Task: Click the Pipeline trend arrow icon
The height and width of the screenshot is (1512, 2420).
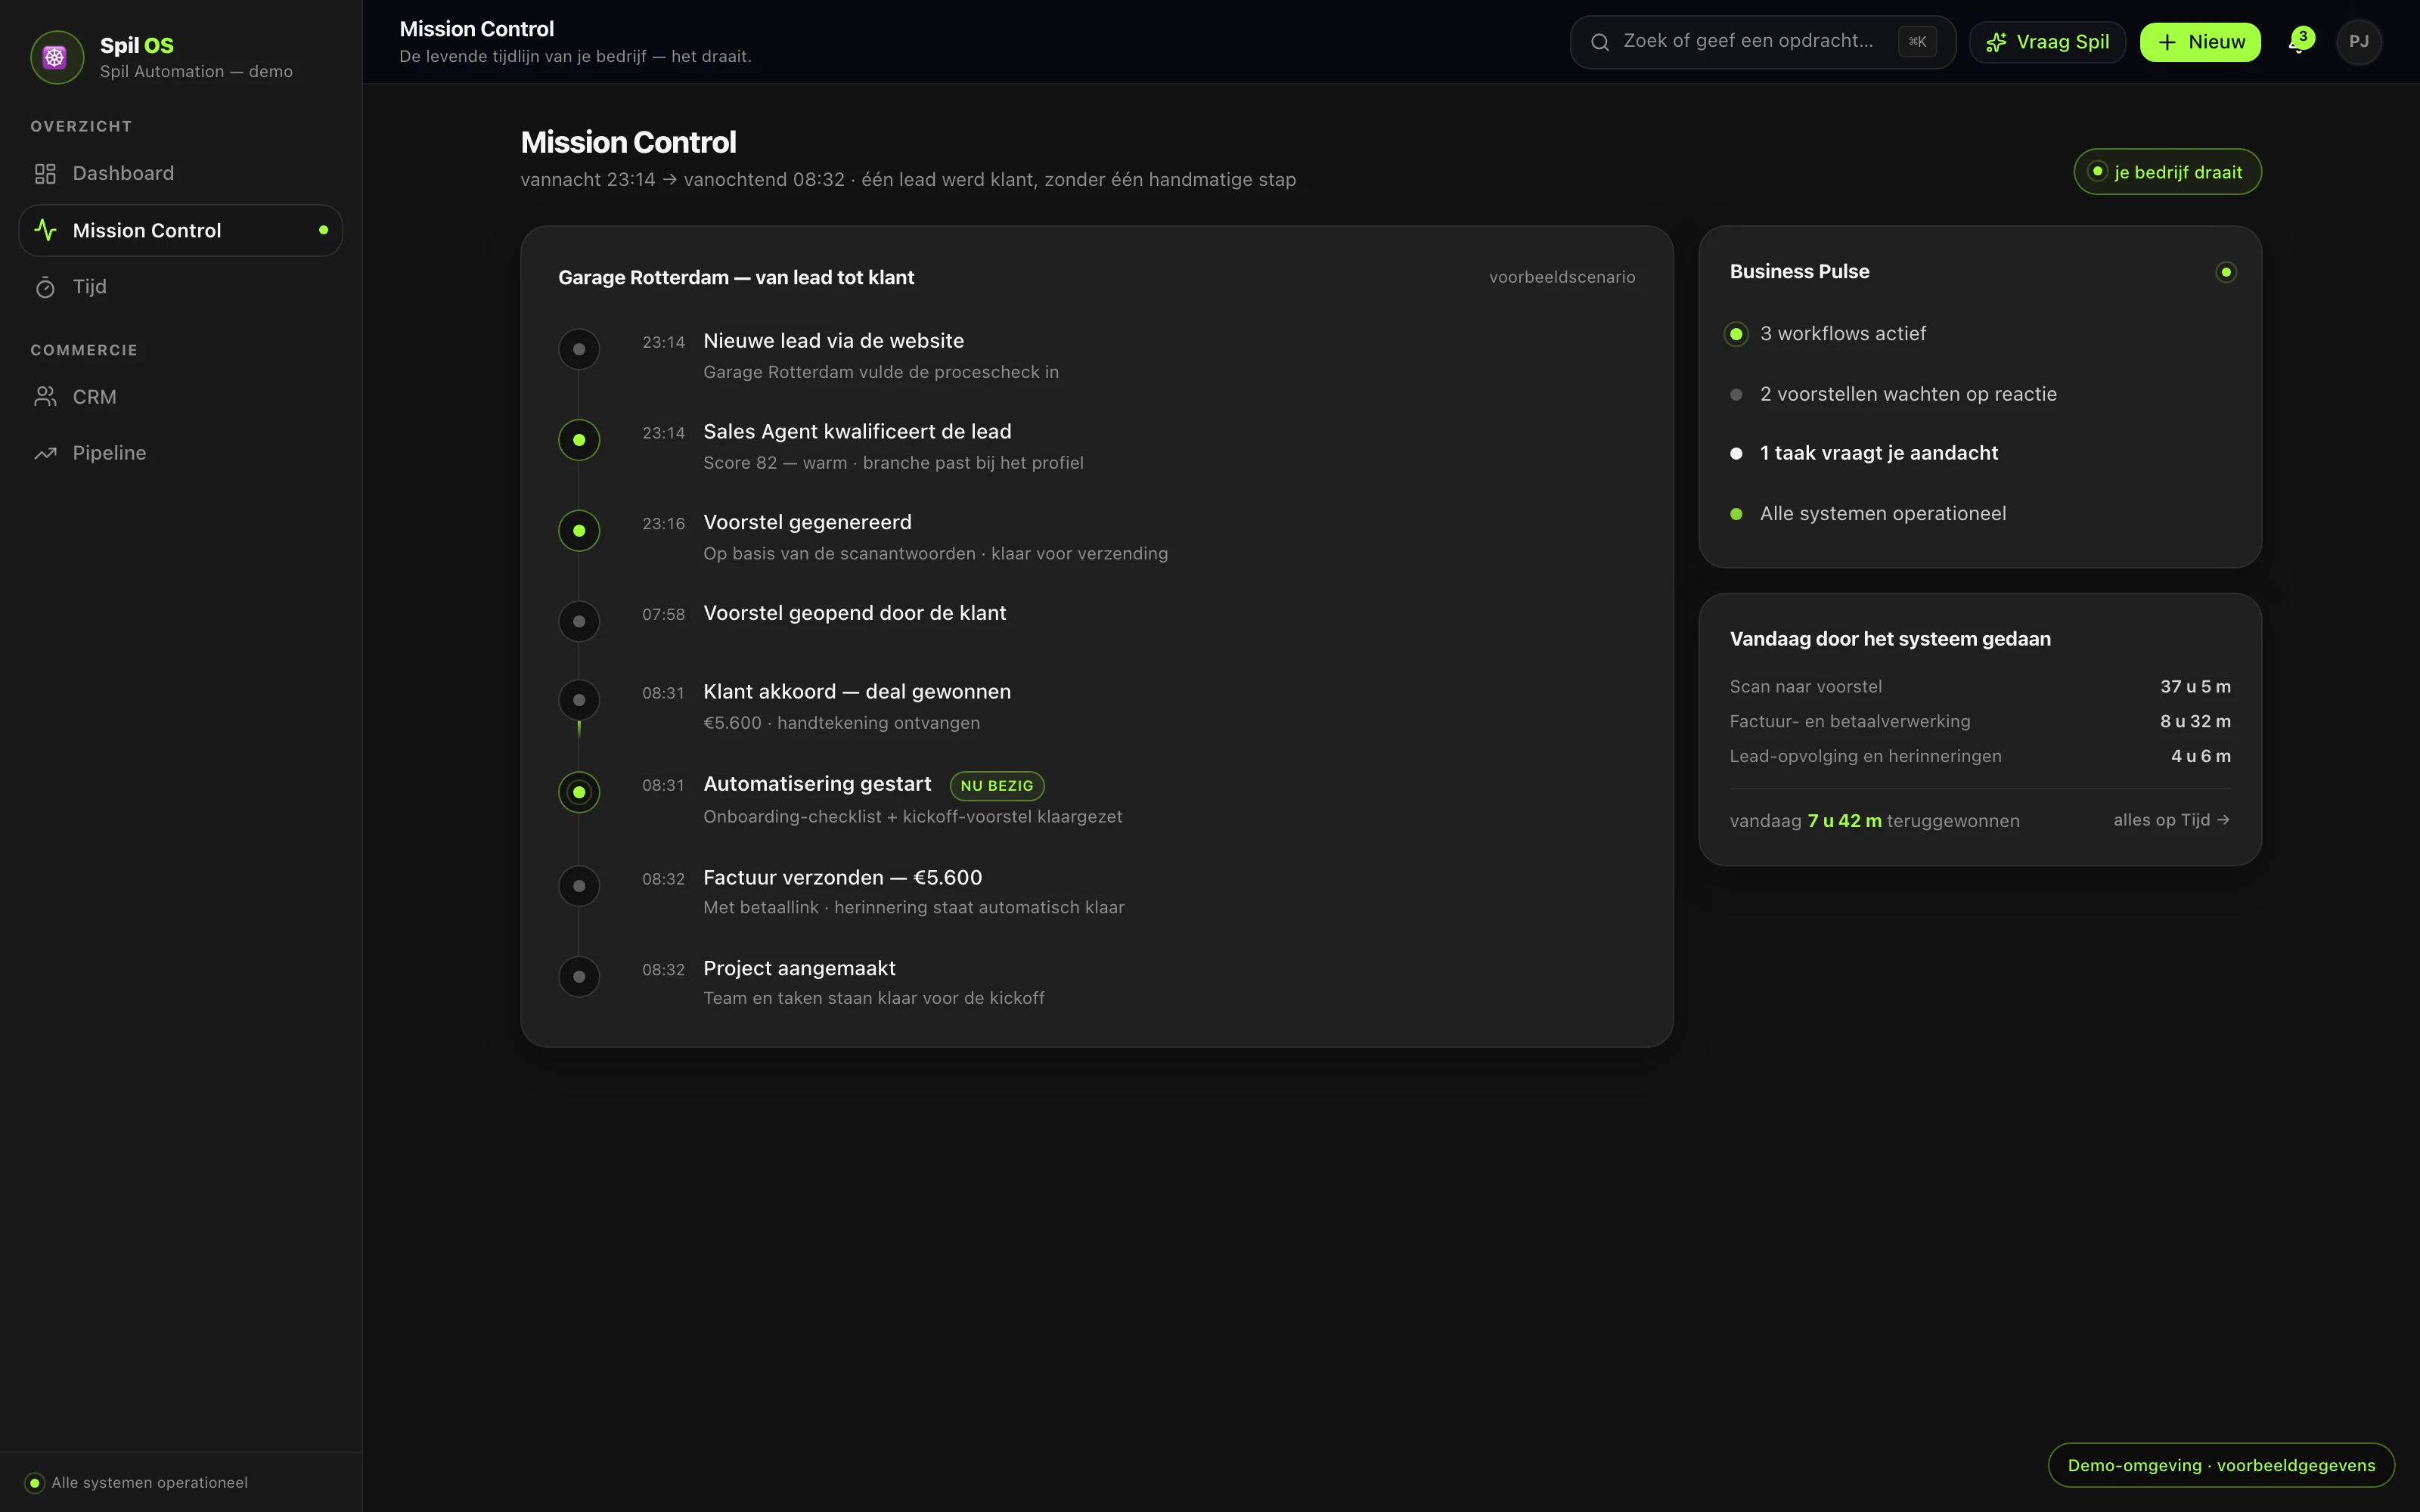Action: (45, 454)
